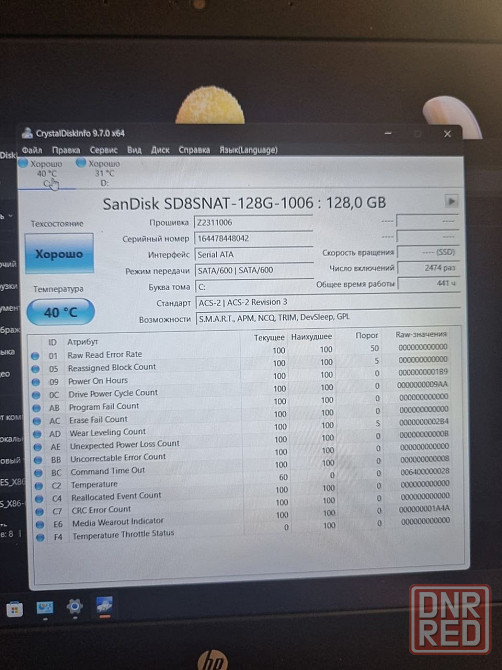502x670 pixels.
Task: Select the Raw Read Error Rate row text
Action: coord(105,355)
